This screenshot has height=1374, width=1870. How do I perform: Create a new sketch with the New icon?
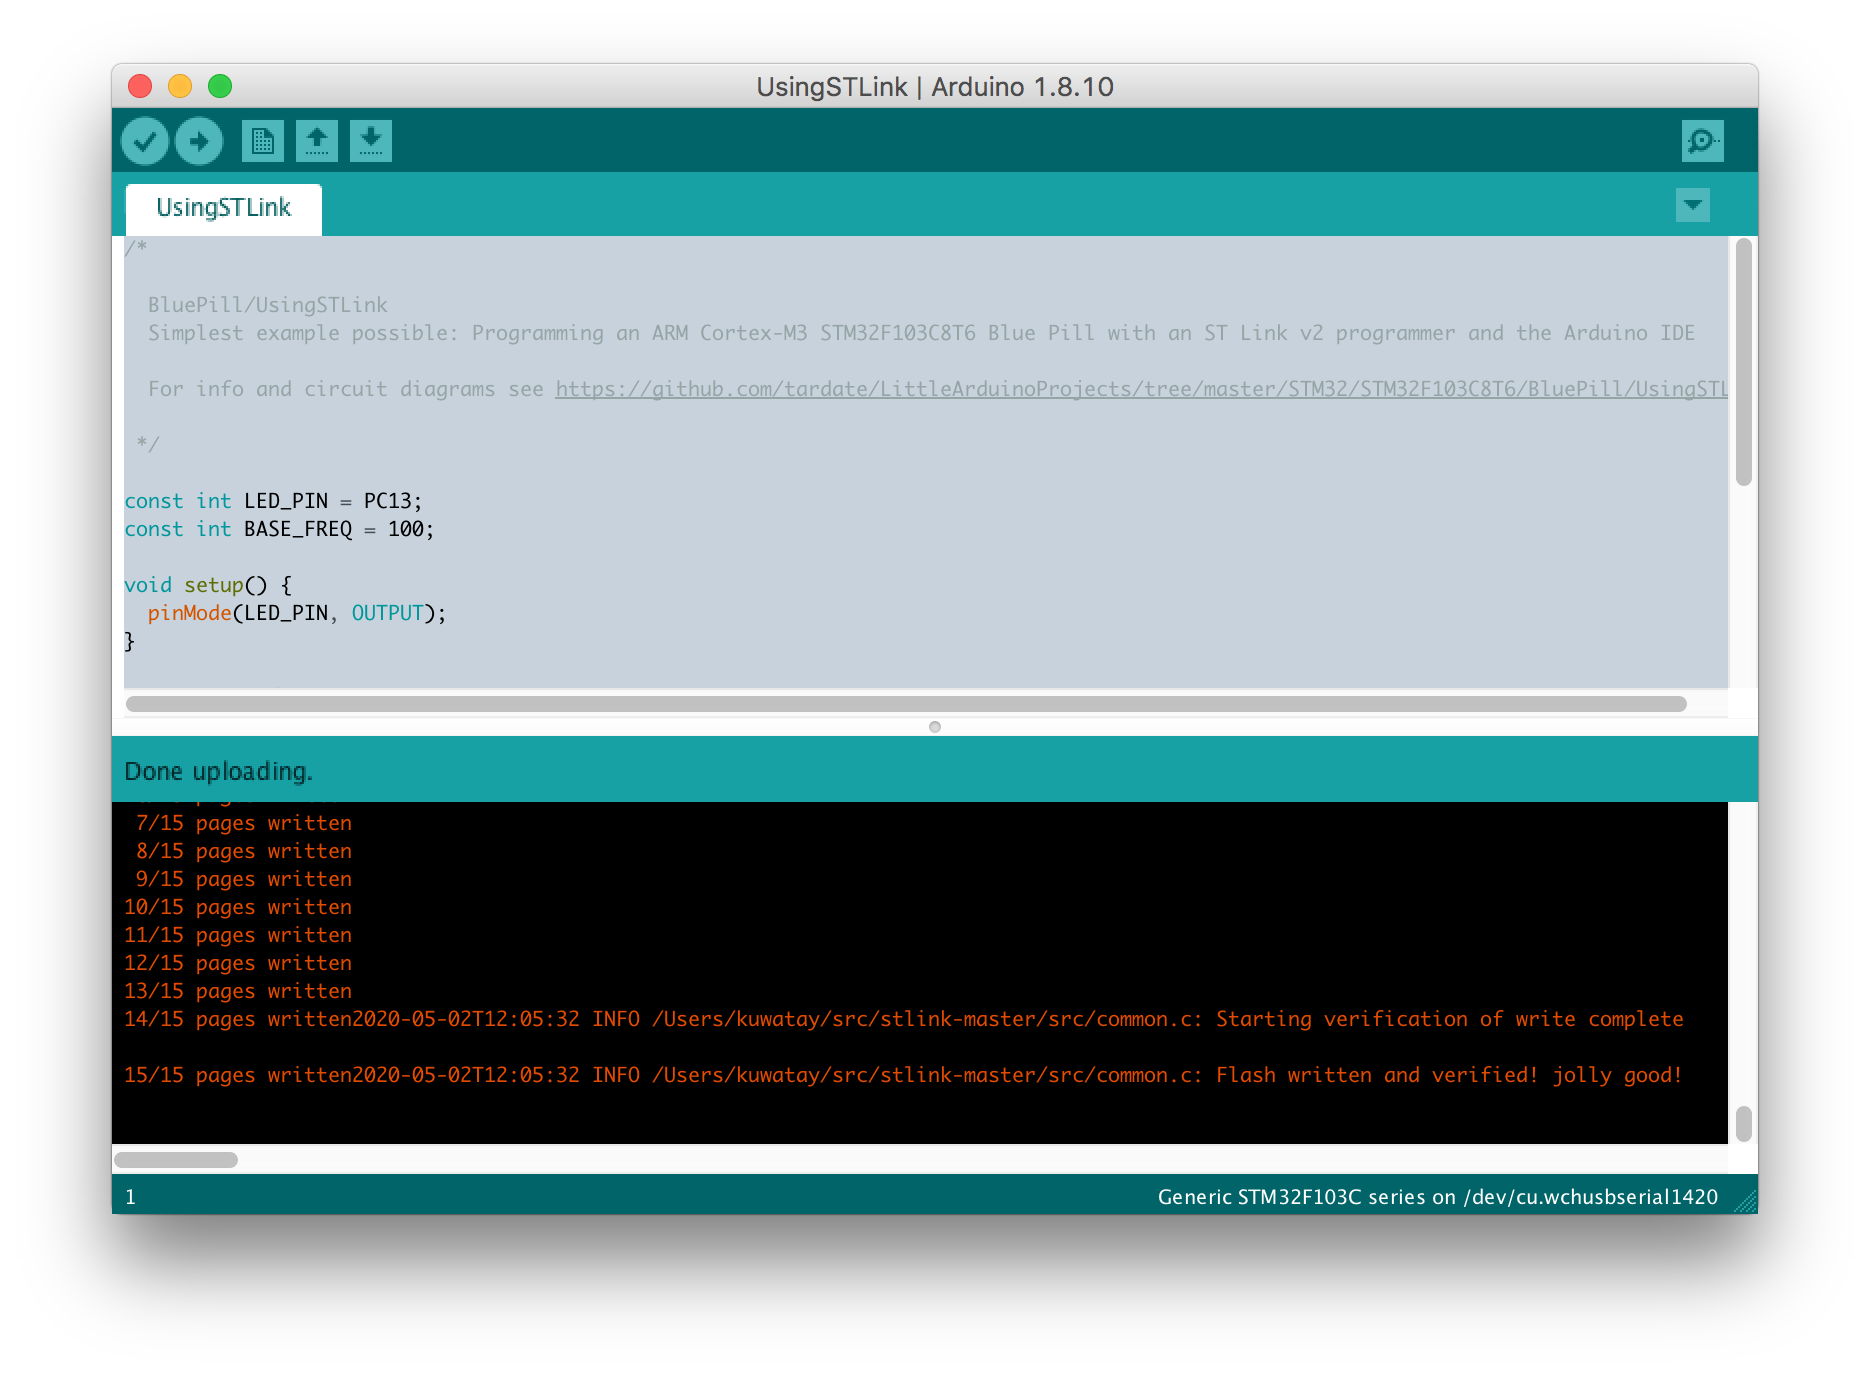[x=263, y=141]
